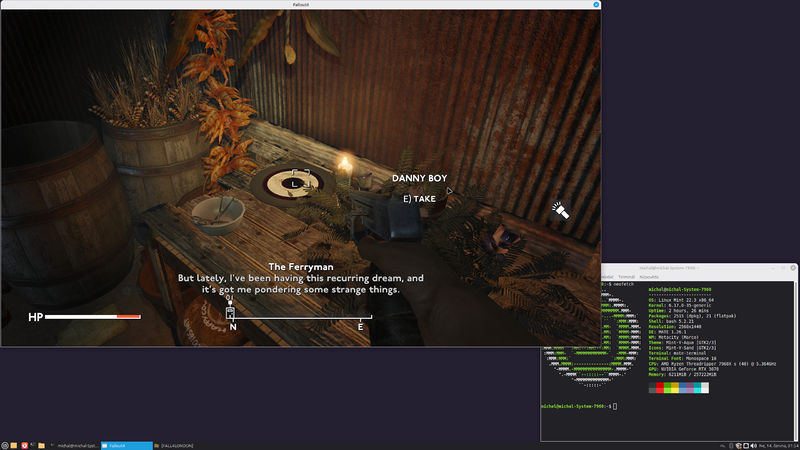
Task: Click red color block in neofetch output
Action: click(660, 388)
